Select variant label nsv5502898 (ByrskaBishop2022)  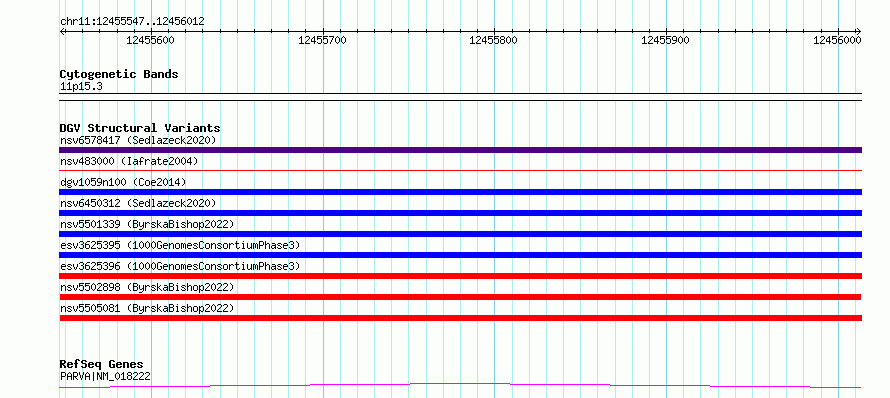click(x=147, y=287)
